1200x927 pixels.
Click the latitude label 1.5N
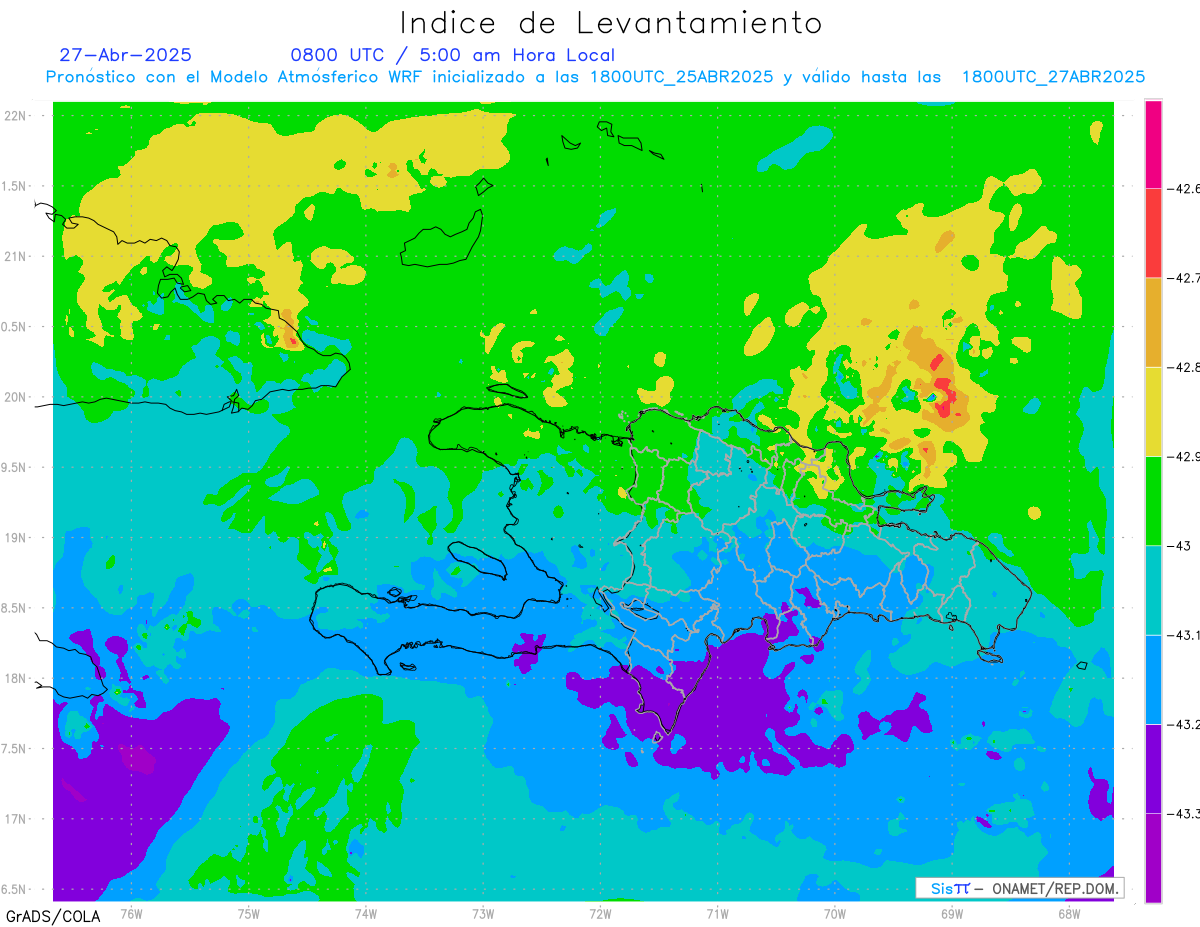coord(15,186)
